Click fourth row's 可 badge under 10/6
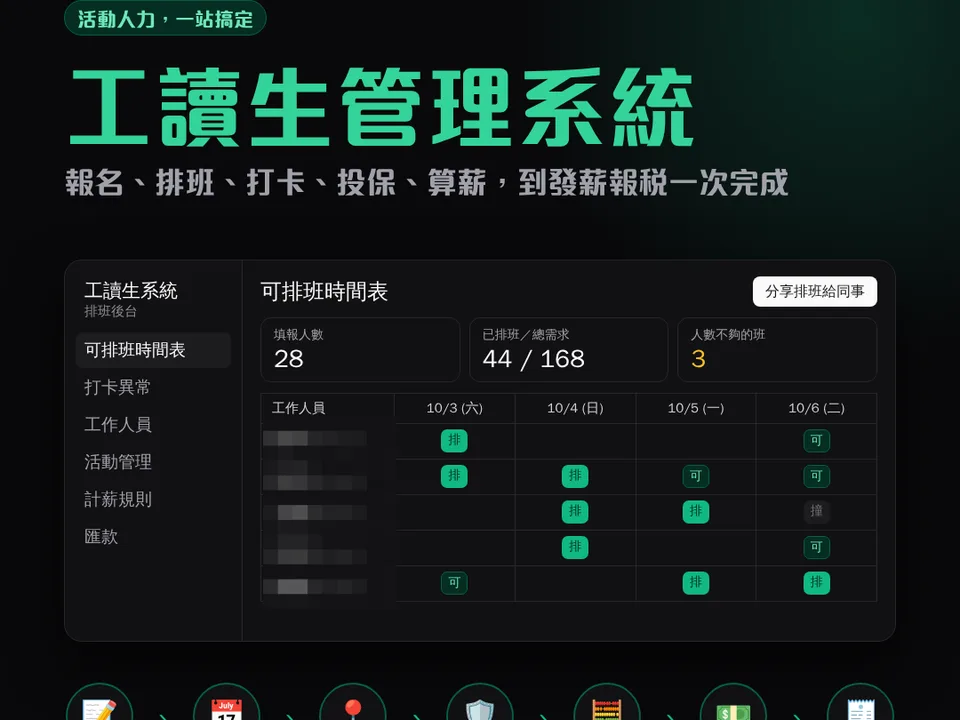This screenshot has height=720, width=960. (x=816, y=547)
